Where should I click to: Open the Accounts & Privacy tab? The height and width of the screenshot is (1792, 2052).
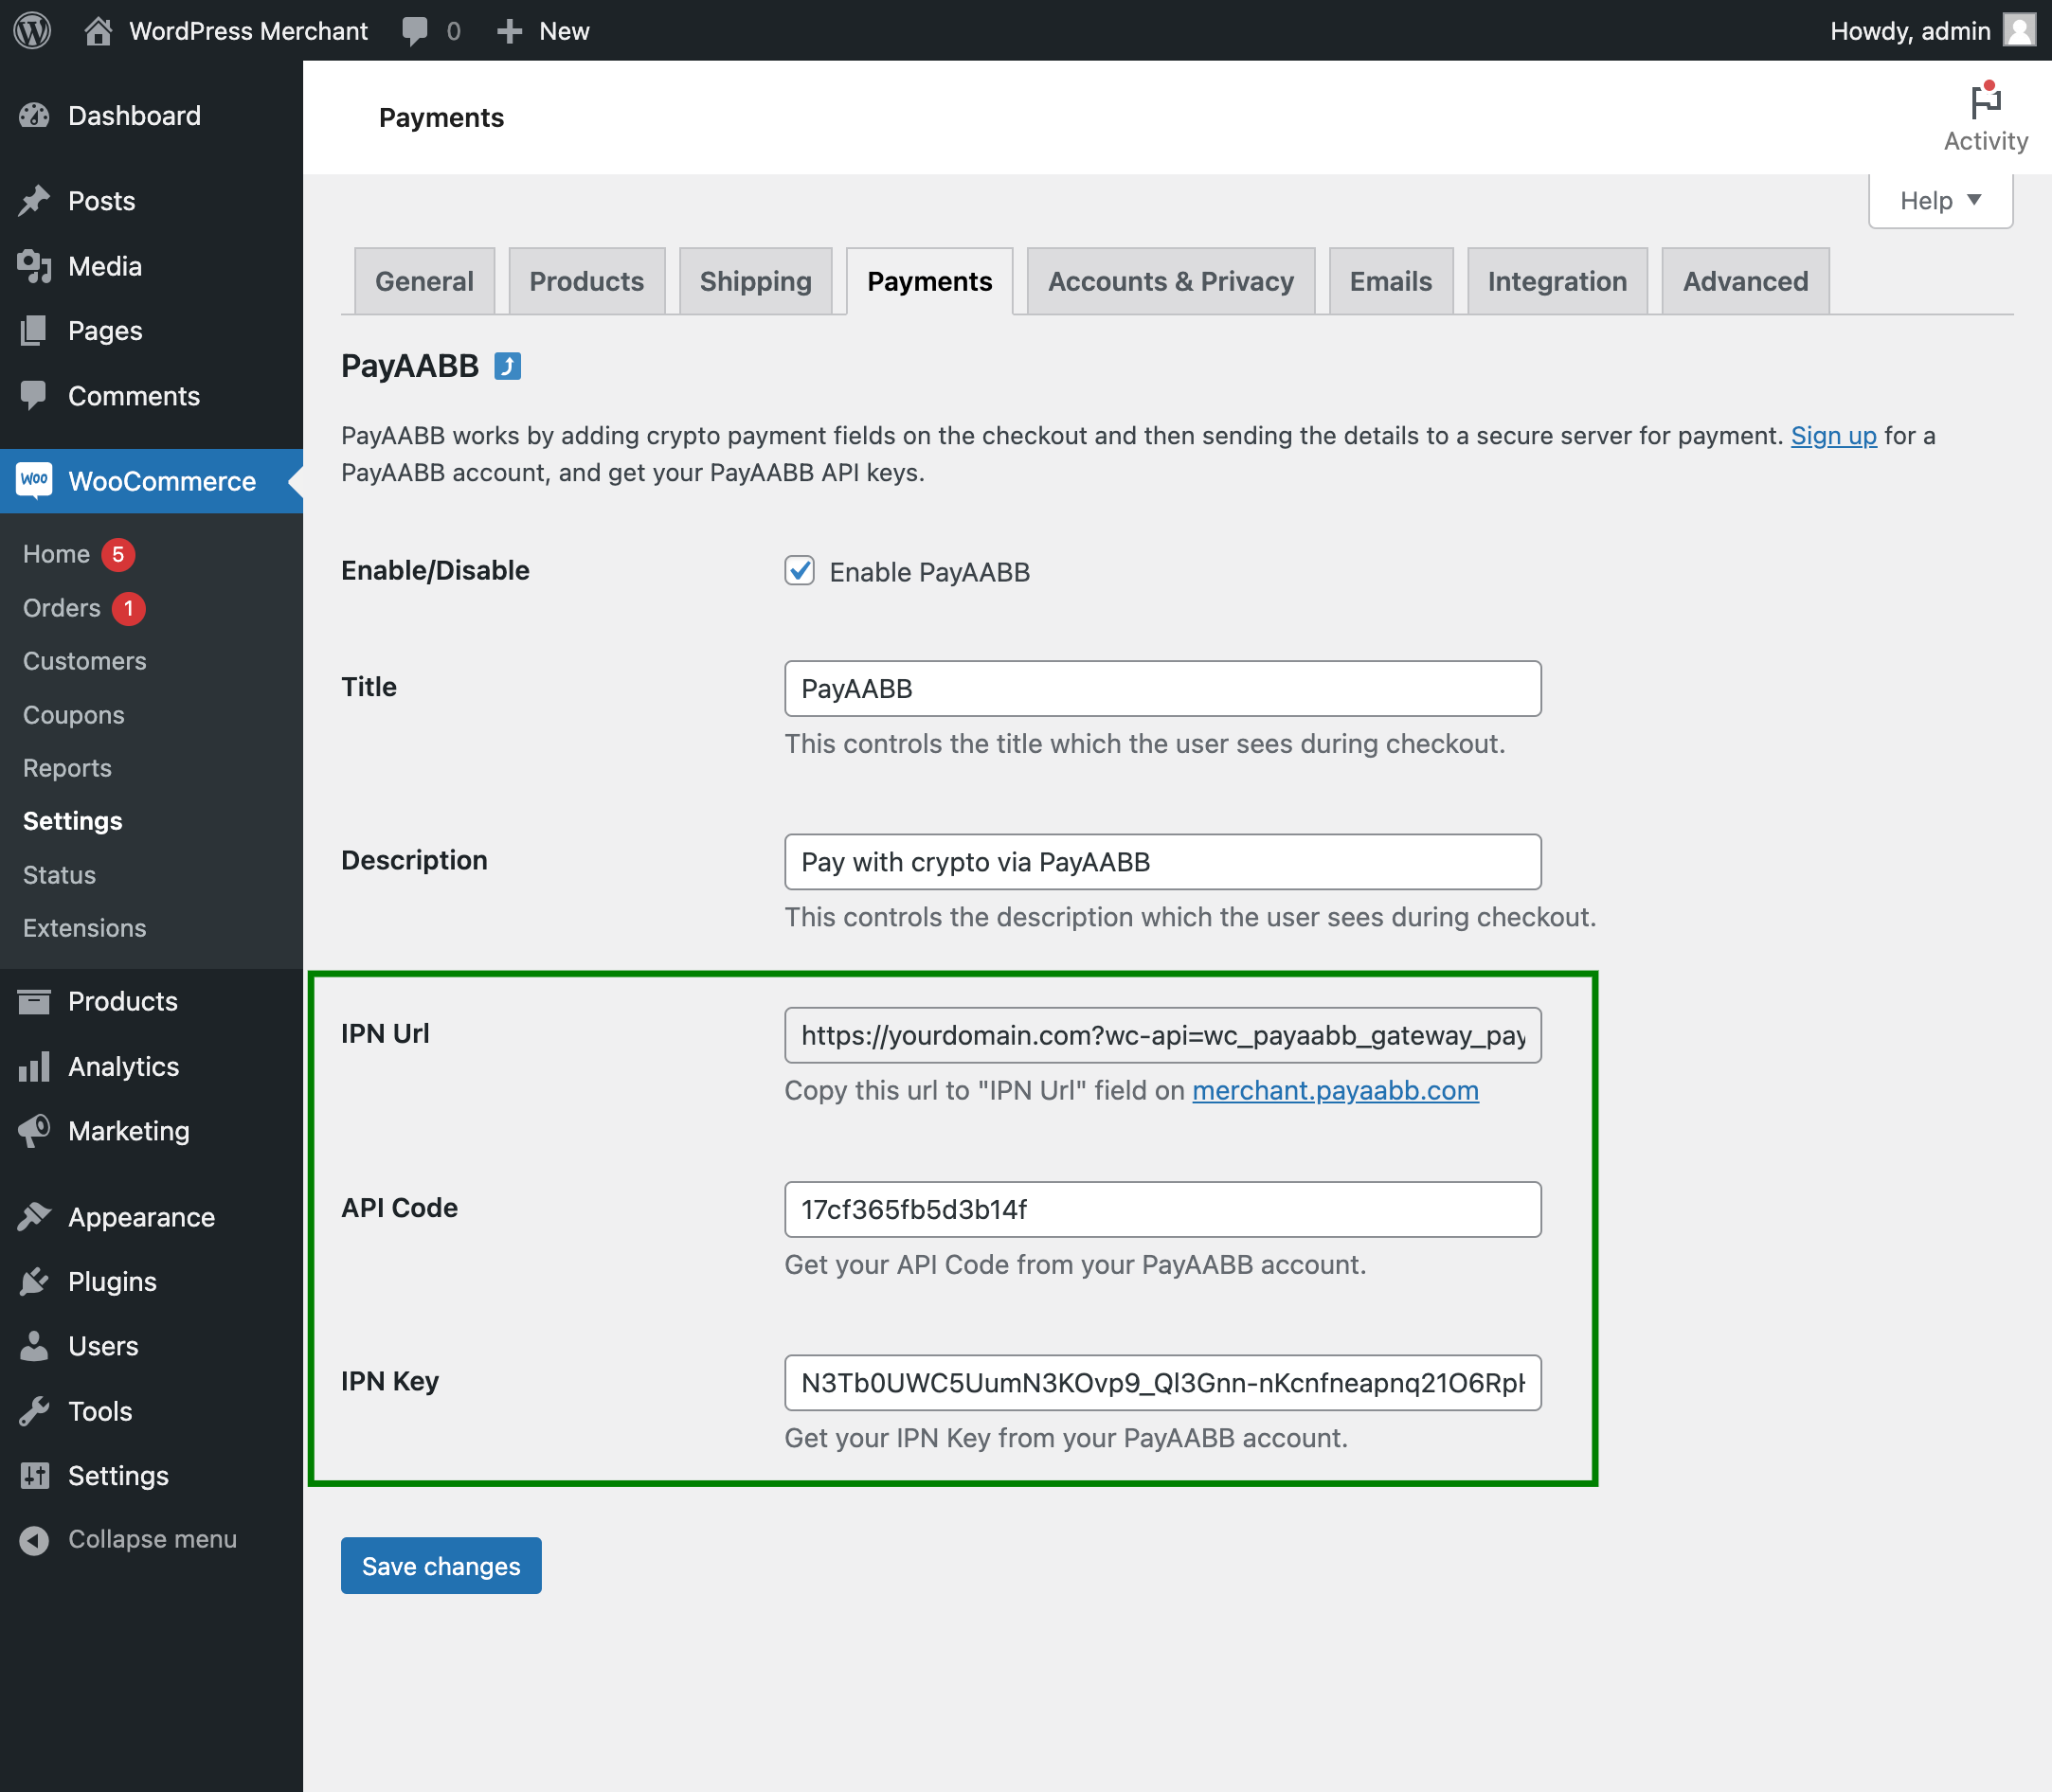1170,282
